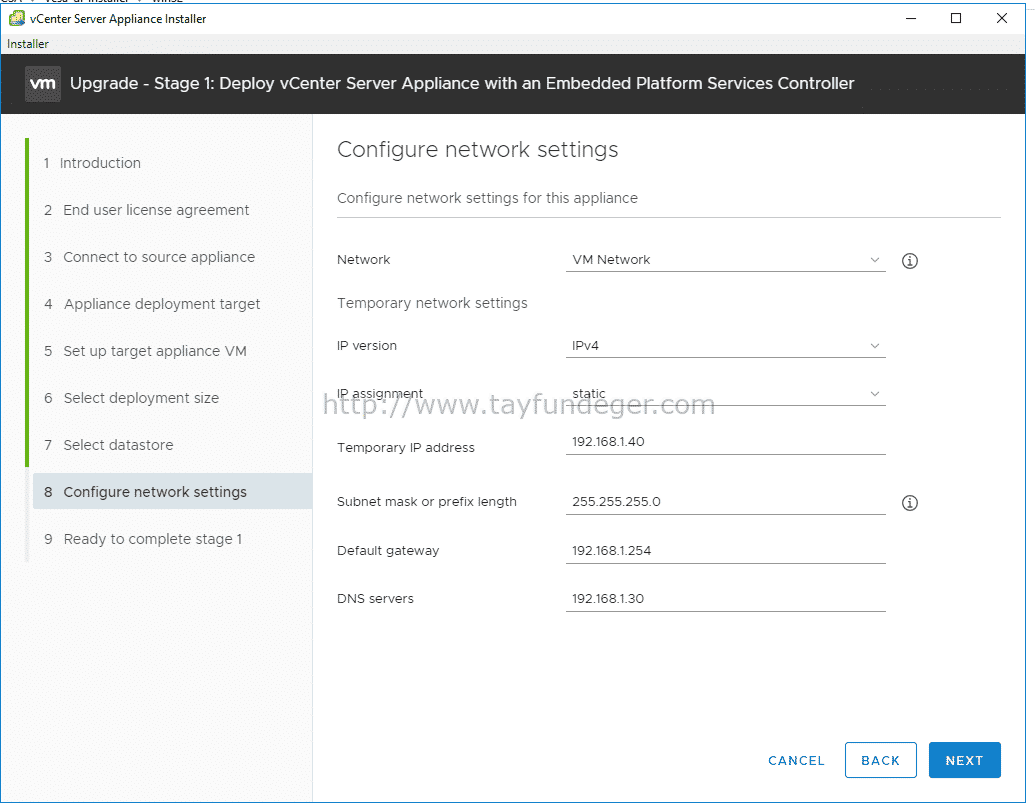Go to step 3 Connect to source appliance
Image resolution: width=1035 pixels, height=808 pixels.
(149, 257)
